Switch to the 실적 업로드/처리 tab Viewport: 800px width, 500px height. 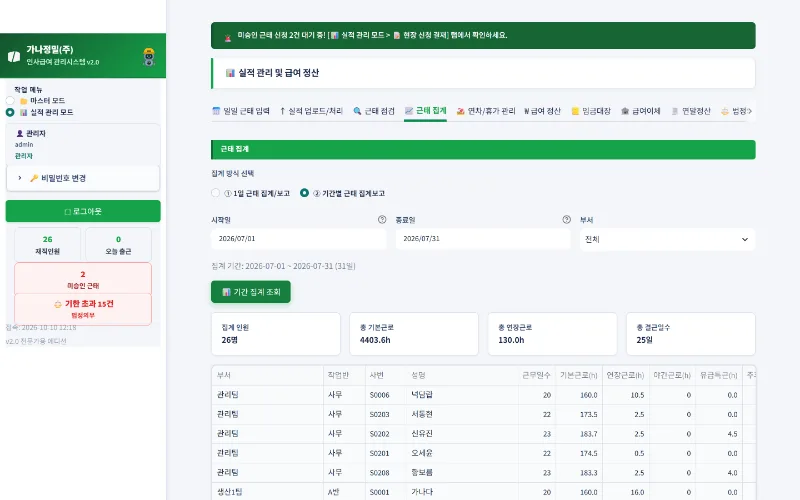[x=311, y=111]
